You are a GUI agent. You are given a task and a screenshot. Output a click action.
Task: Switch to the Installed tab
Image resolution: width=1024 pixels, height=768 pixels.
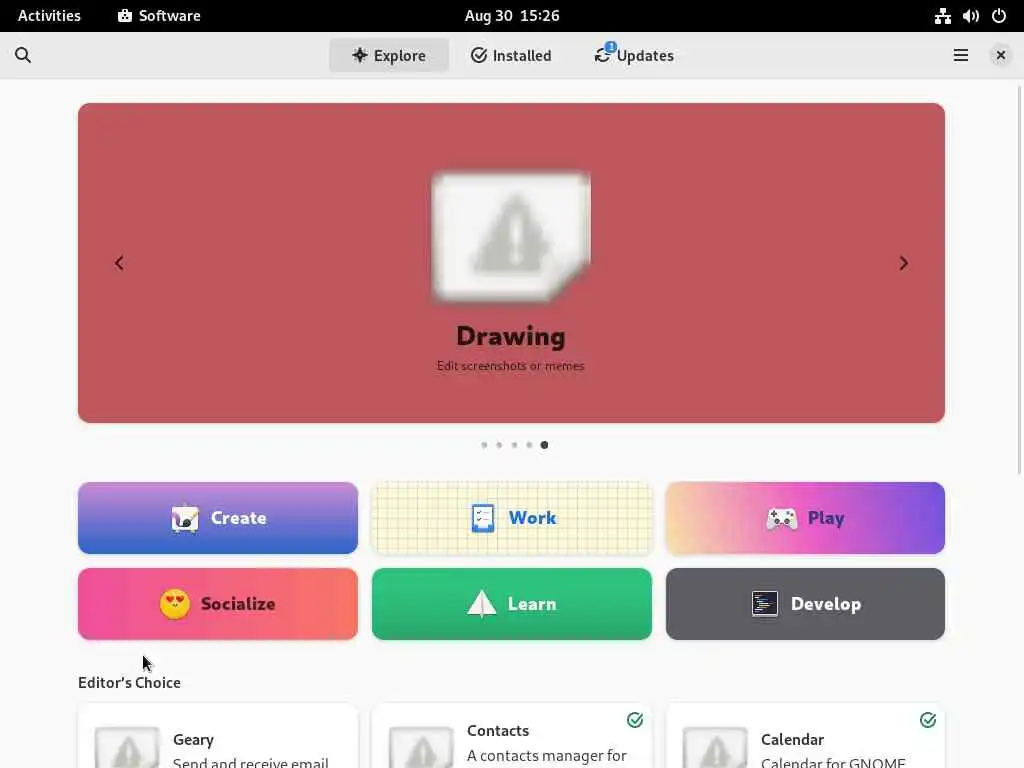pos(511,56)
